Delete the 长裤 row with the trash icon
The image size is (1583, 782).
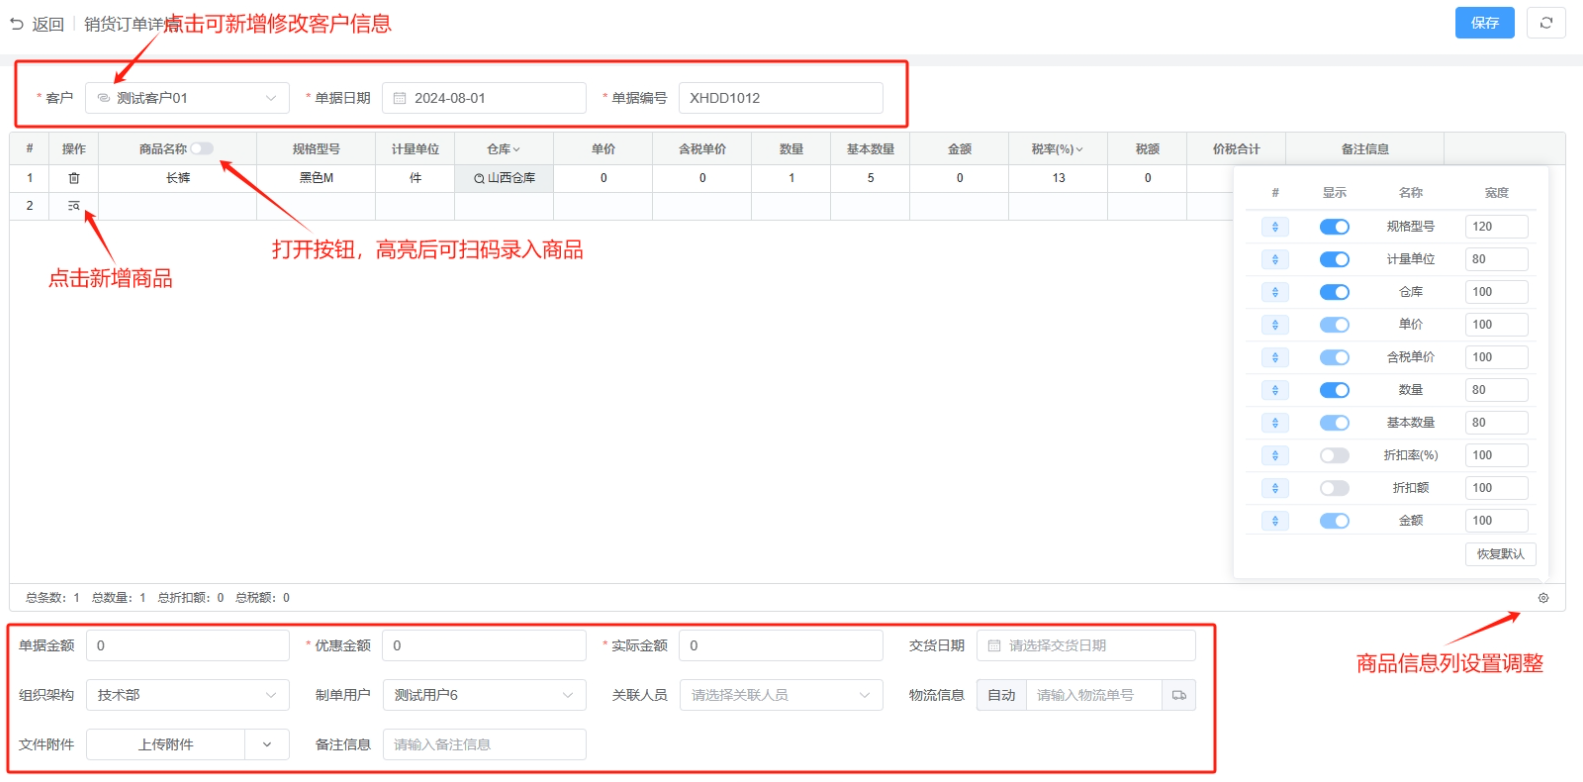click(74, 178)
